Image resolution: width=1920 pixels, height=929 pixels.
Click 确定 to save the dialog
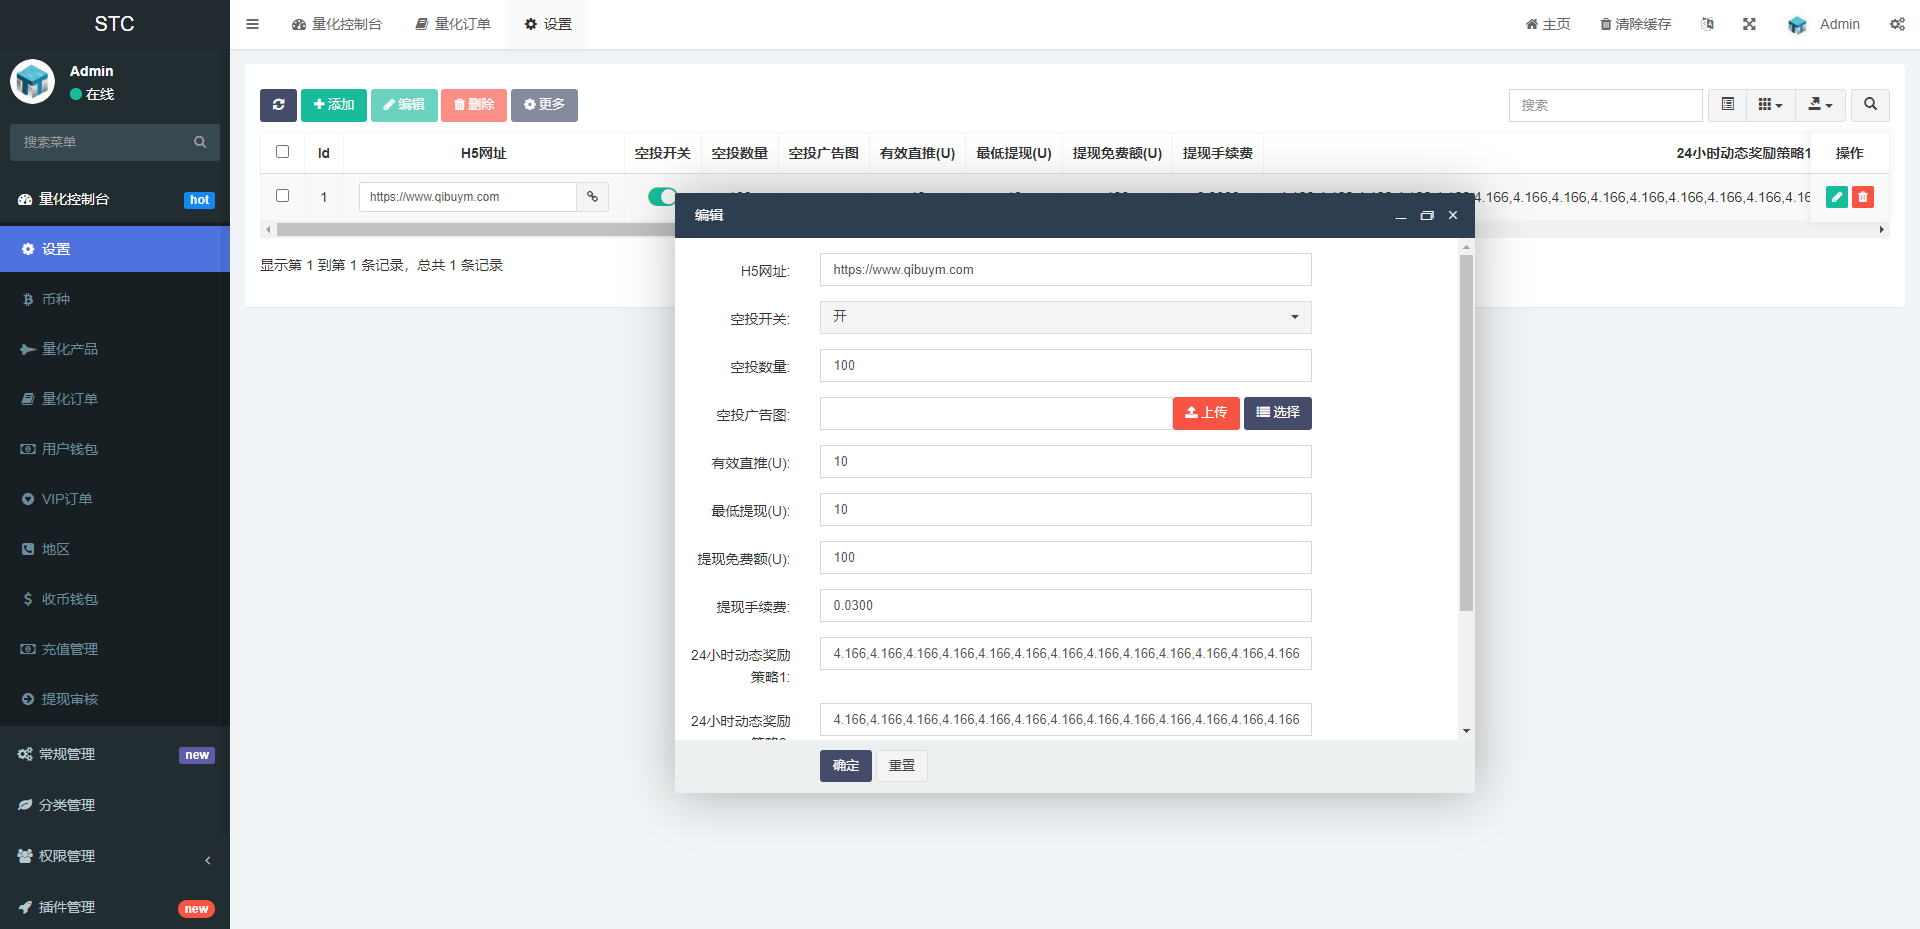pos(846,766)
